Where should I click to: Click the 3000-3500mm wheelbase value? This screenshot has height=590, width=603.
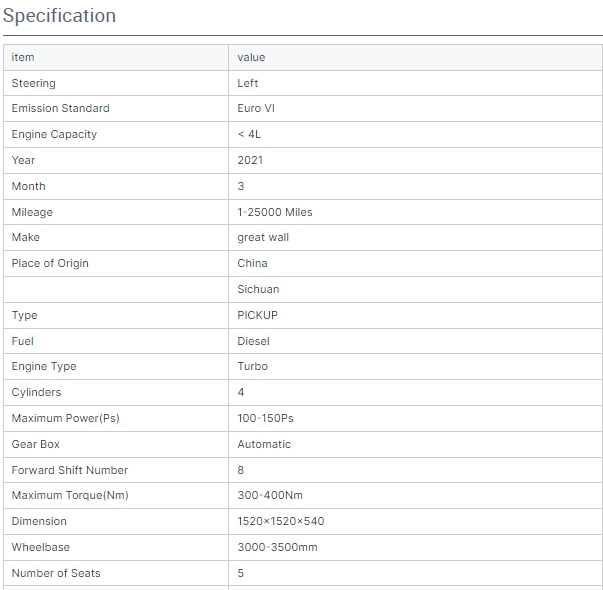click(277, 547)
